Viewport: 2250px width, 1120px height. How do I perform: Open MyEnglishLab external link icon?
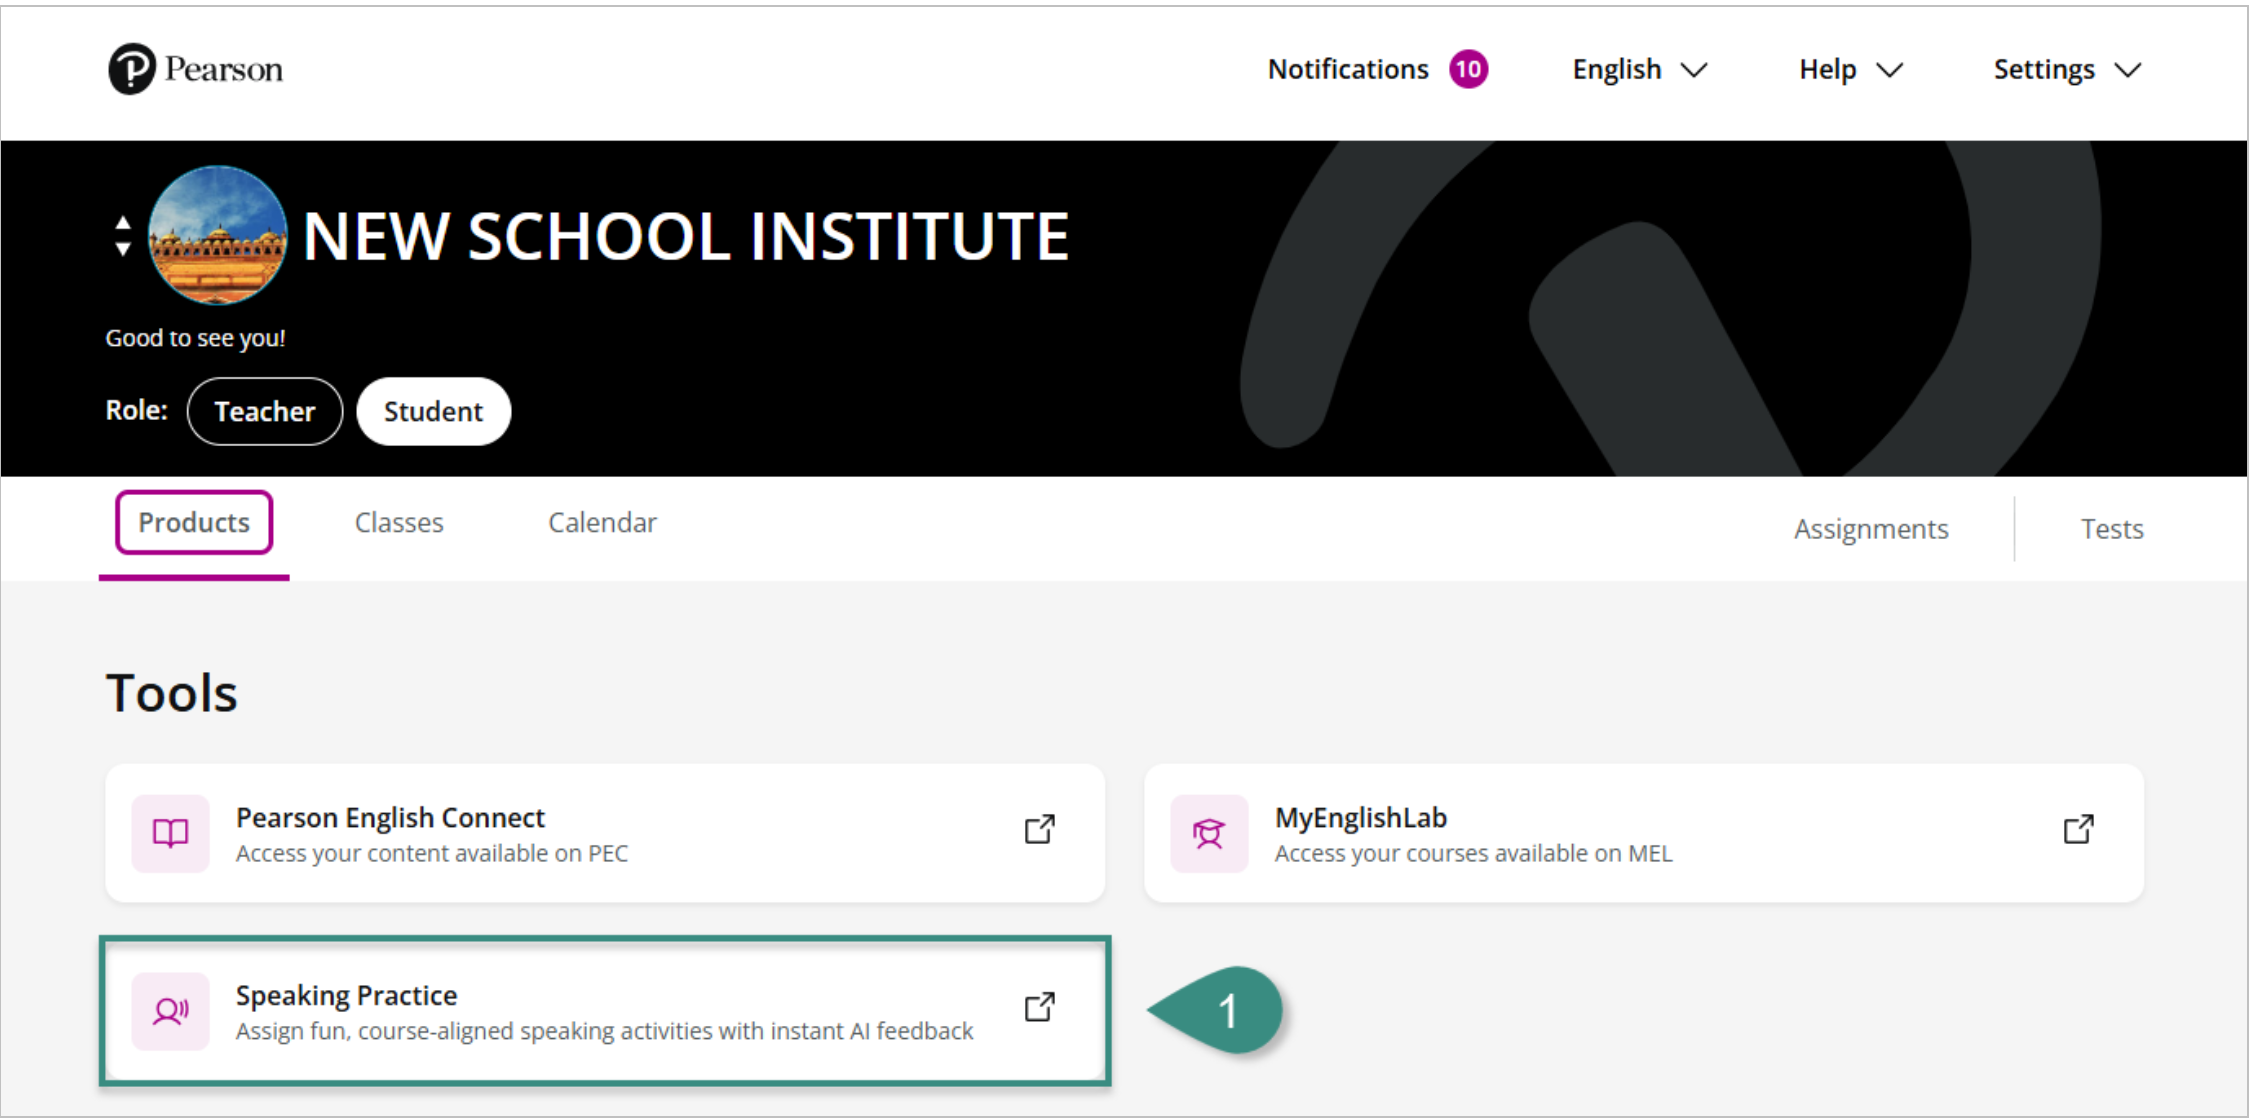coord(2078,829)
